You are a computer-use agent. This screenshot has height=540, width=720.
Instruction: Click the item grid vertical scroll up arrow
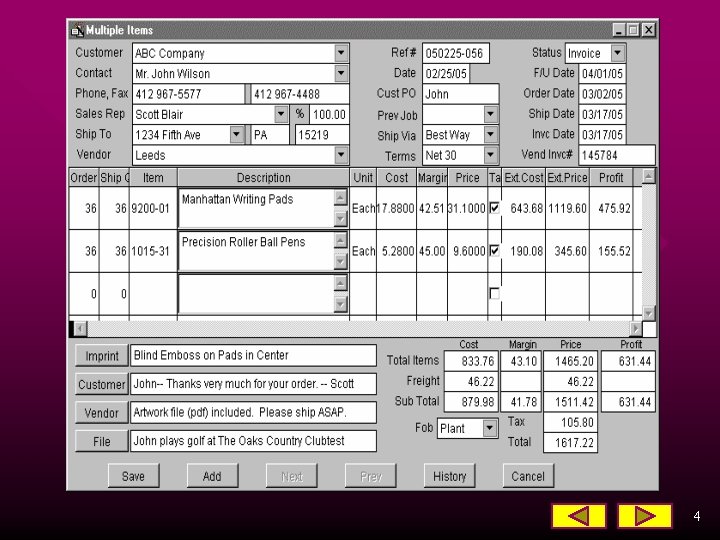pos(648,176)
